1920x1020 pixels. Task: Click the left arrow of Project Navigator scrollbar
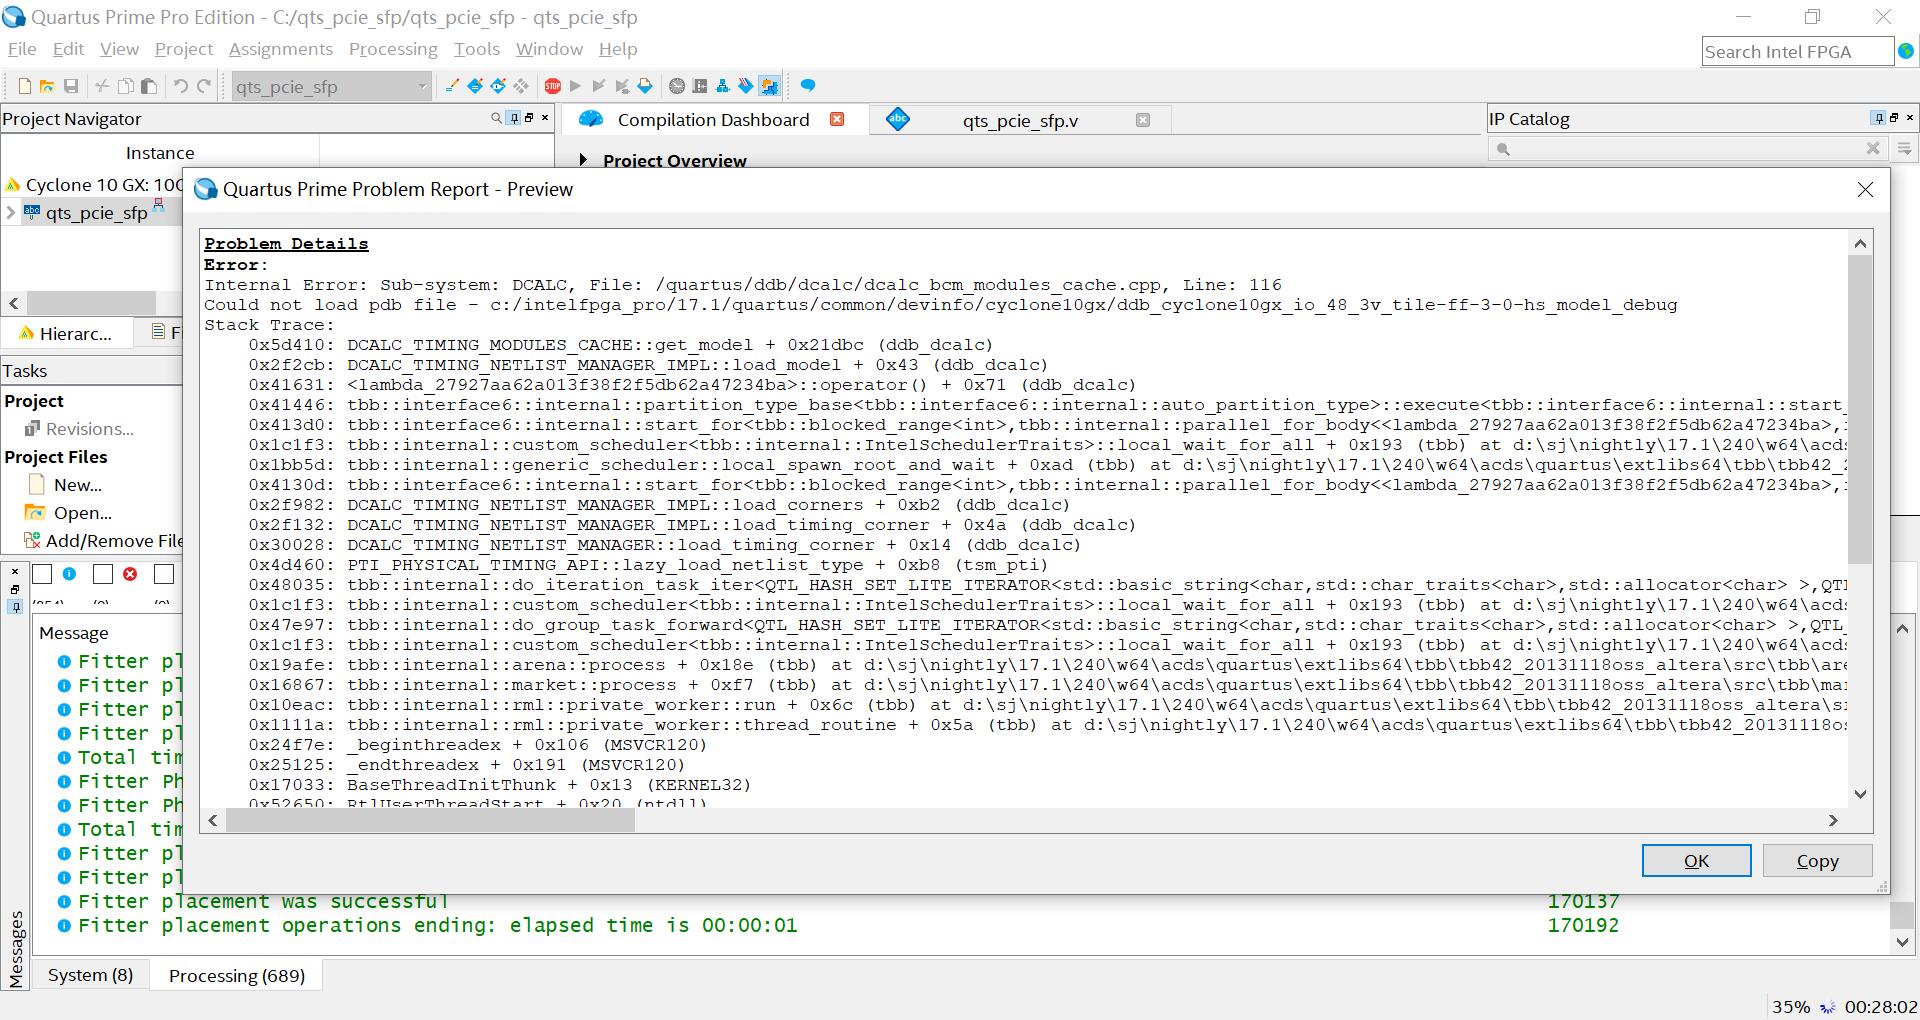point(13,303)
